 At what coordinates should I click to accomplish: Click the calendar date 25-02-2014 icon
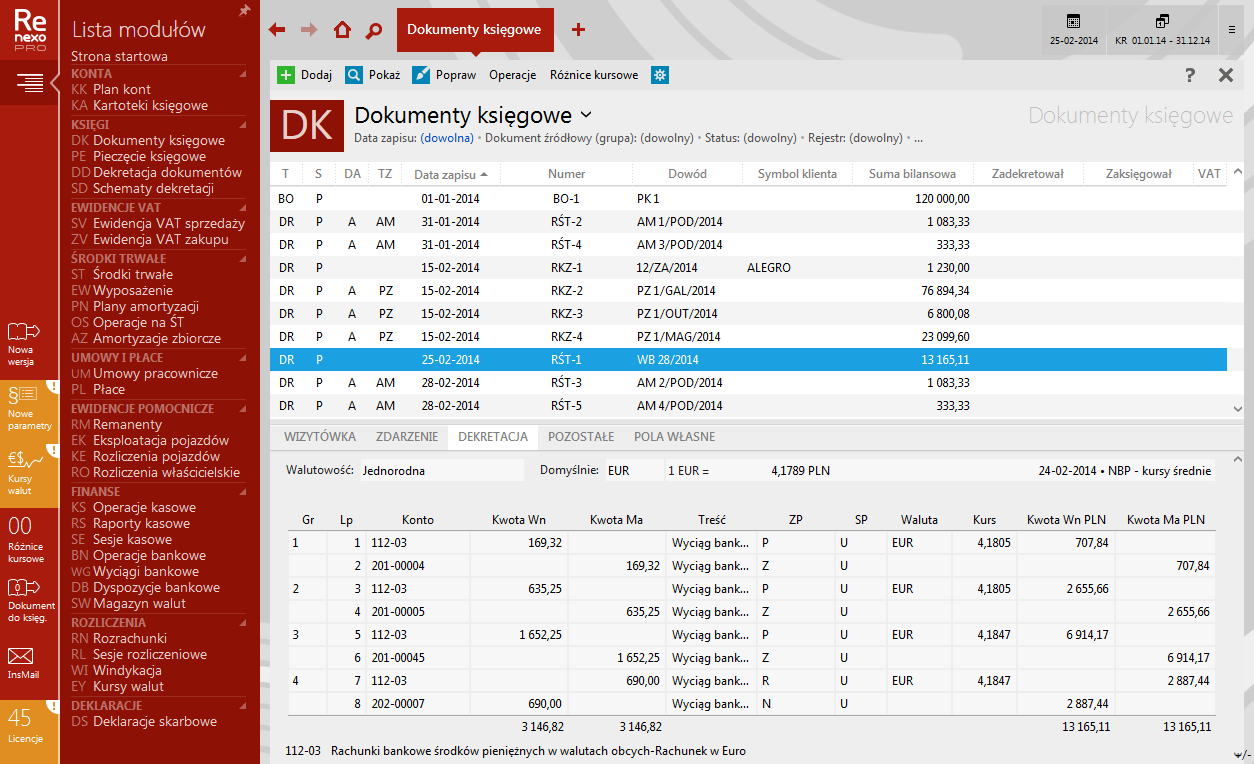(1073, 29)
